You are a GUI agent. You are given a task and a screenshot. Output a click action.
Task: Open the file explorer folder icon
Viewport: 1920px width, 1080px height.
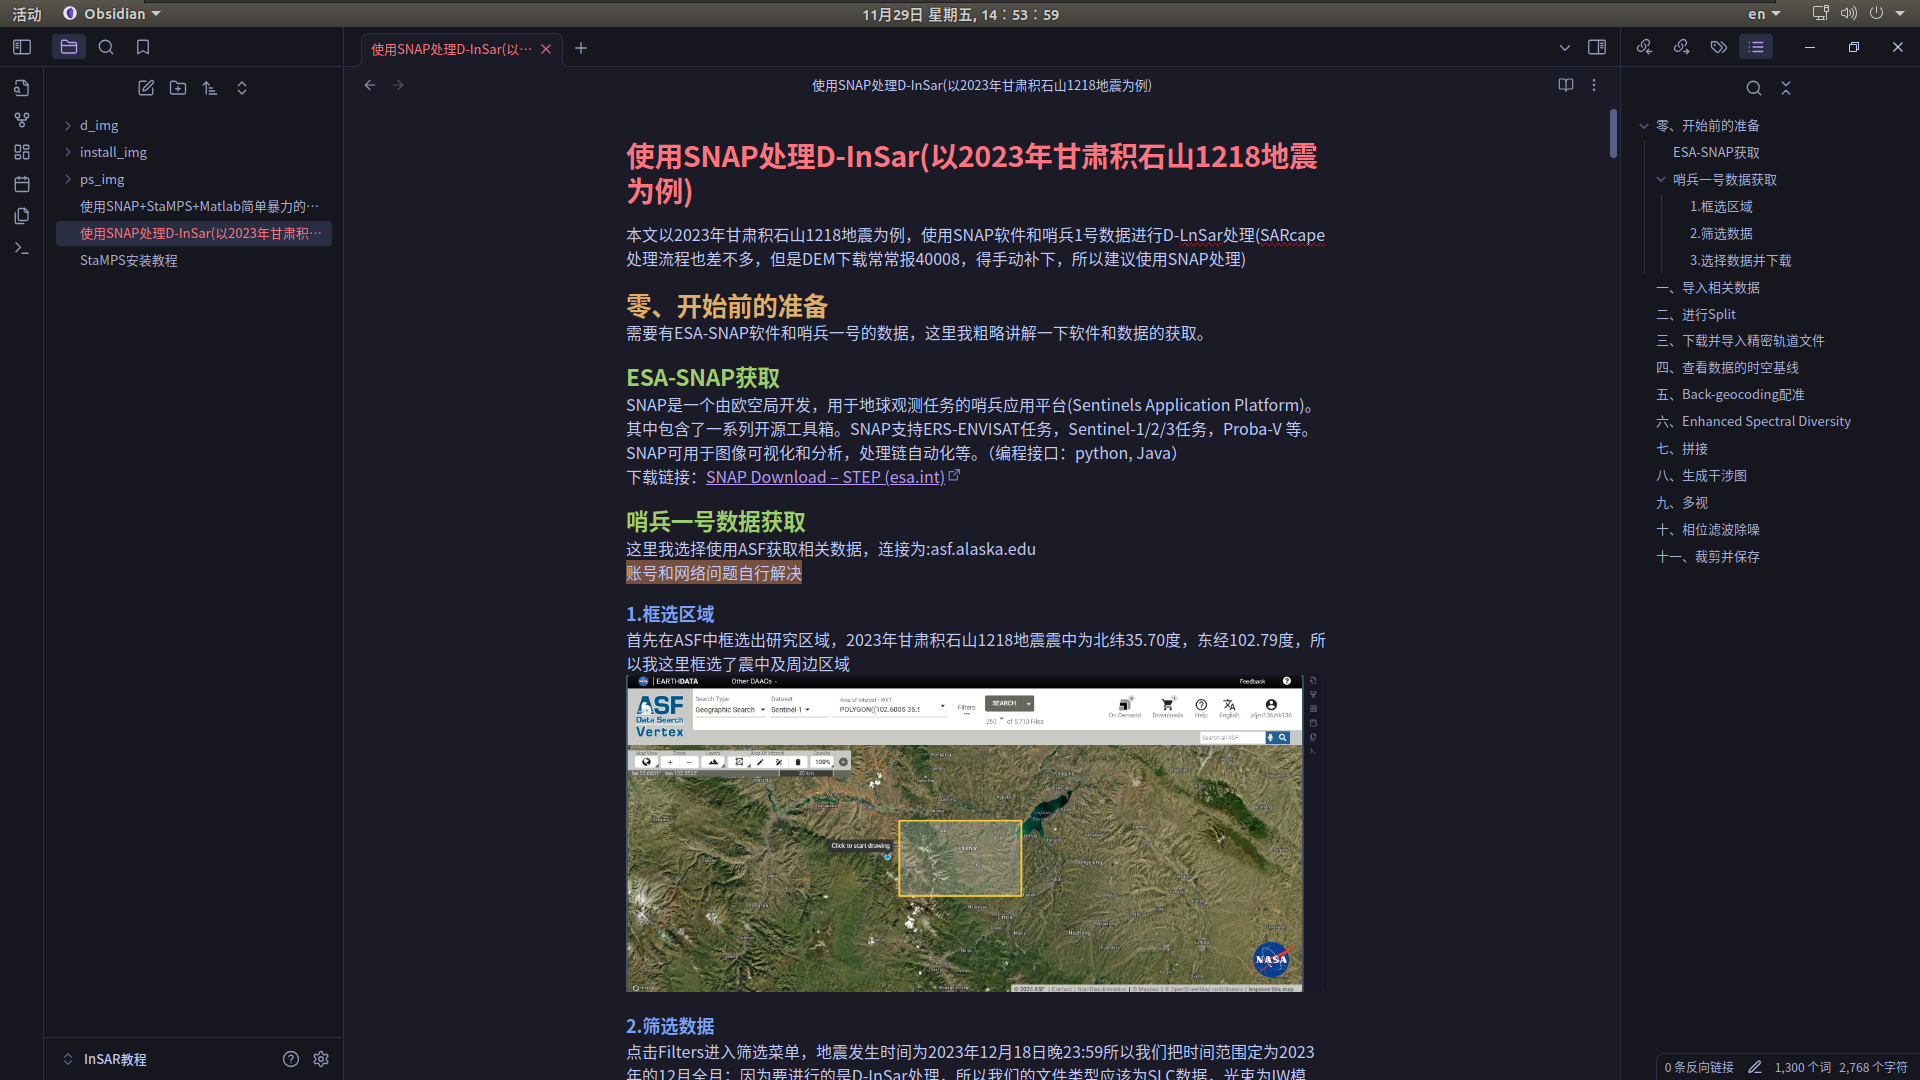[69, 47]
